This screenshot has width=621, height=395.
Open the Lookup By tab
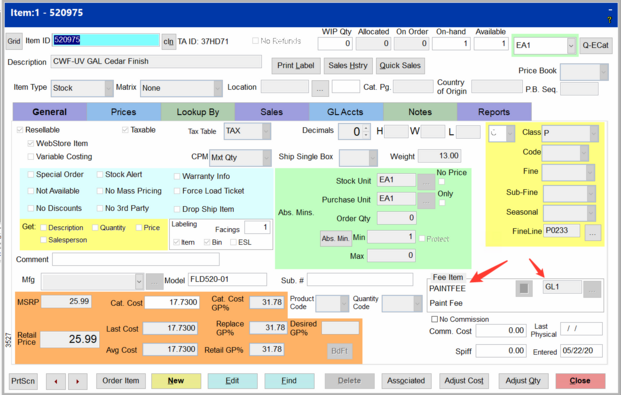click(x=198, y=112)
